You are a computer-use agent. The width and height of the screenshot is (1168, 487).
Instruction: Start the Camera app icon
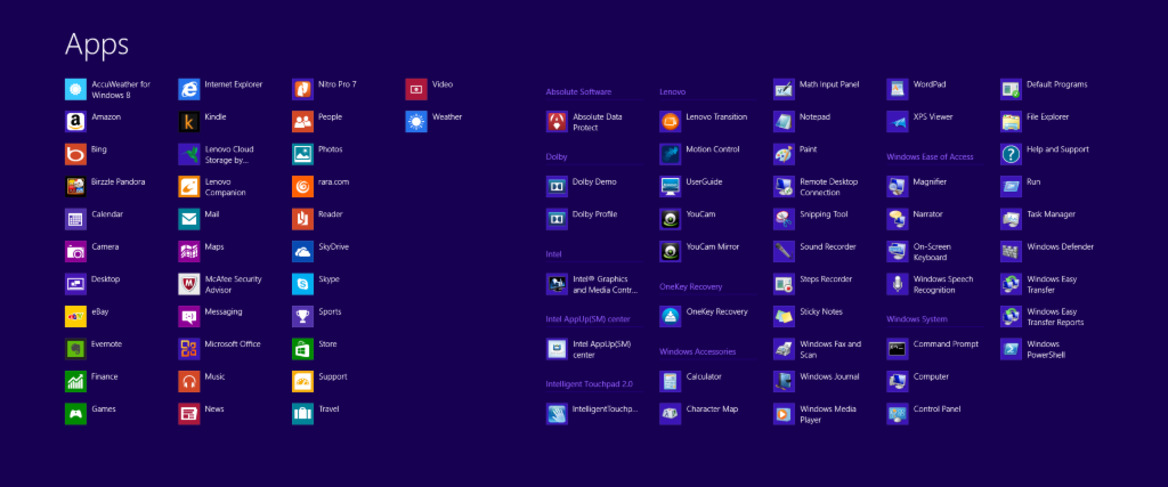tap(75, 252)
